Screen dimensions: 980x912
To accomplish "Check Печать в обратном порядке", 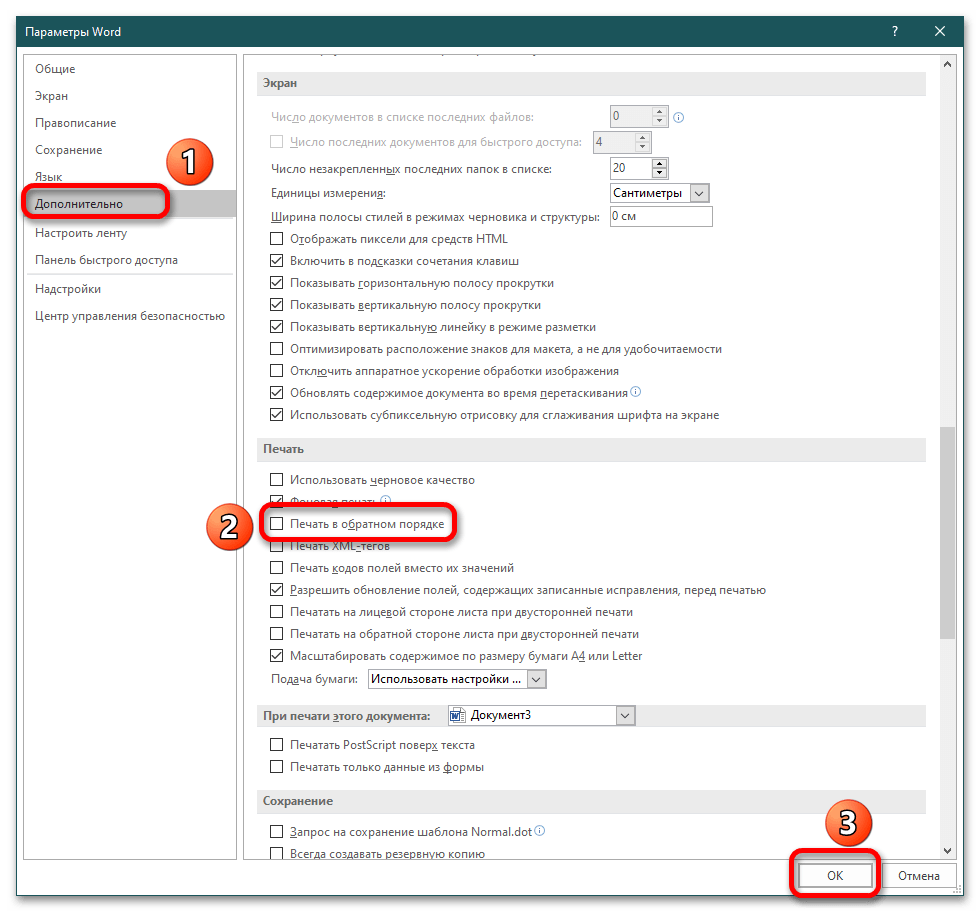I will pos(276,524).
